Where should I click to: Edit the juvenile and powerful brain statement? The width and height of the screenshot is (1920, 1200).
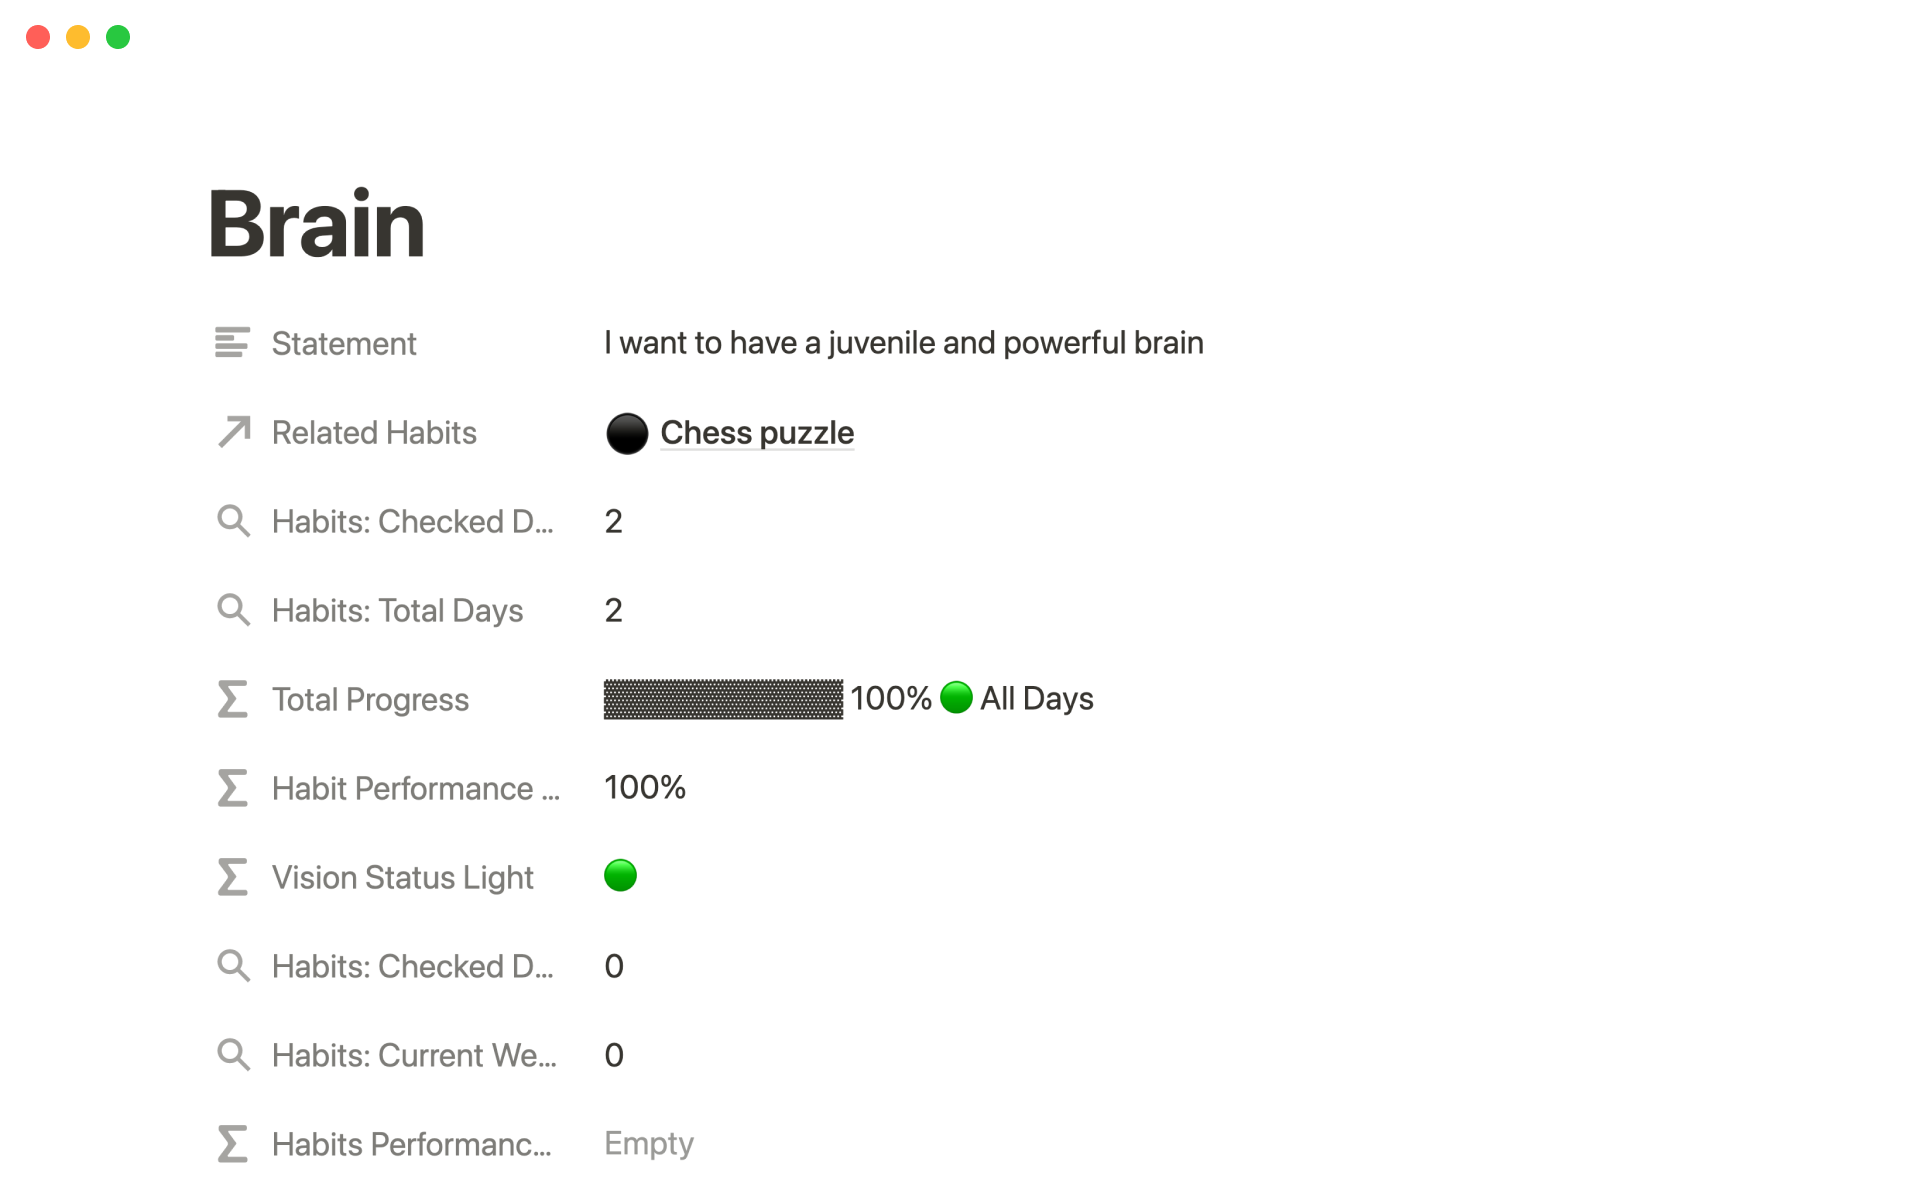(x=903, y=343)
